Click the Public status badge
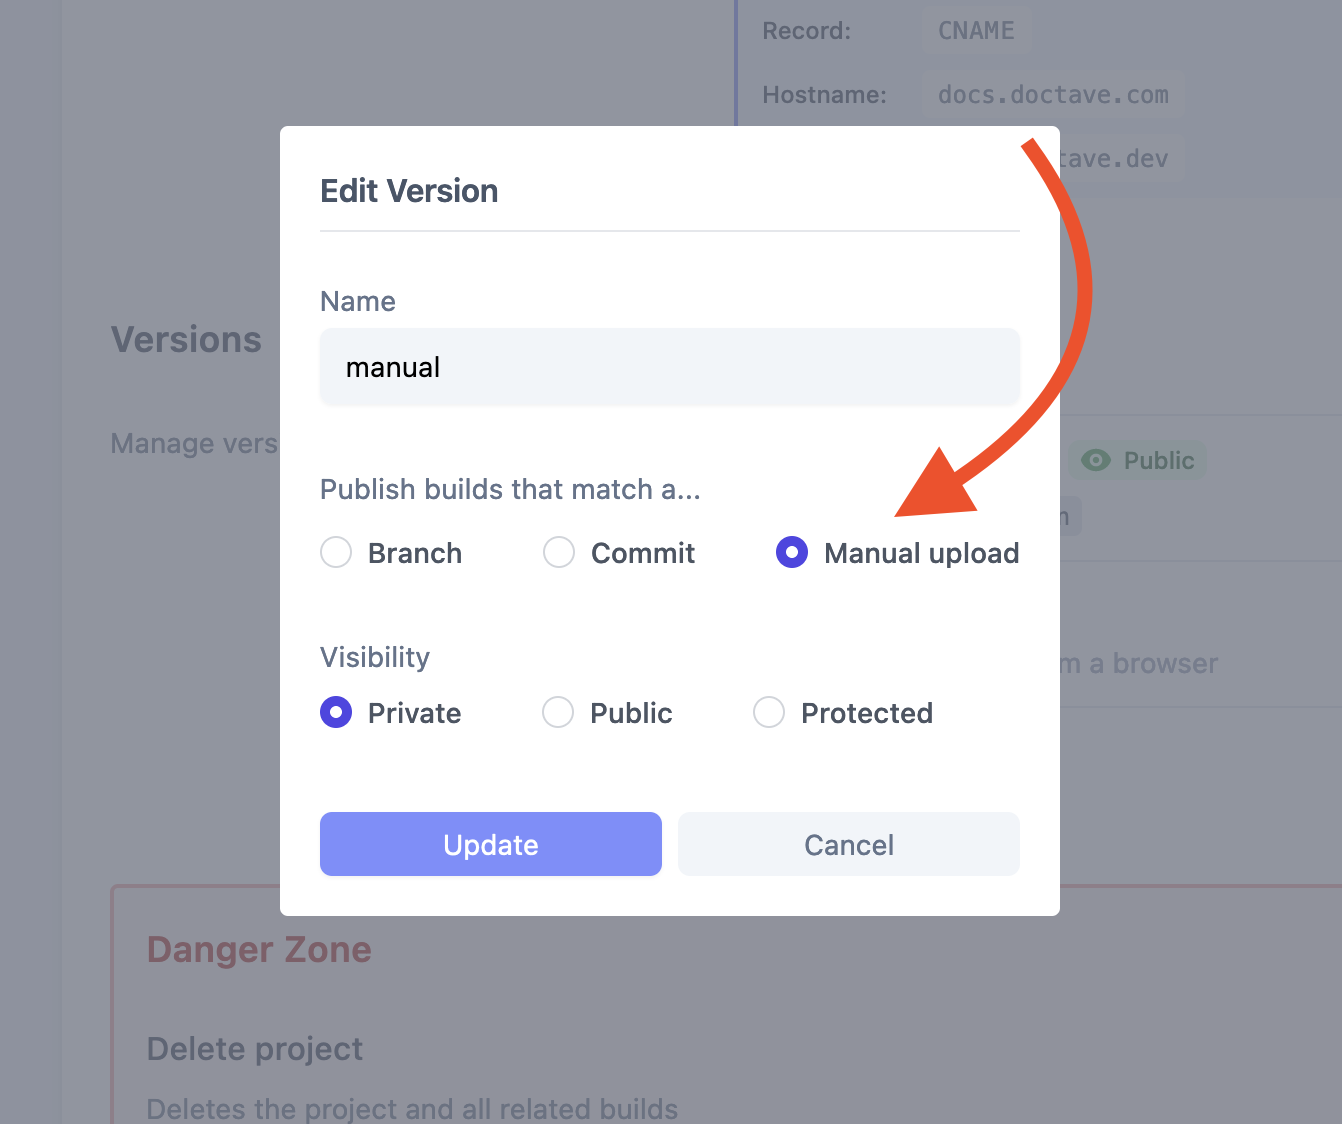This screenshot has width=1342, height=1124. point(1137,460)
